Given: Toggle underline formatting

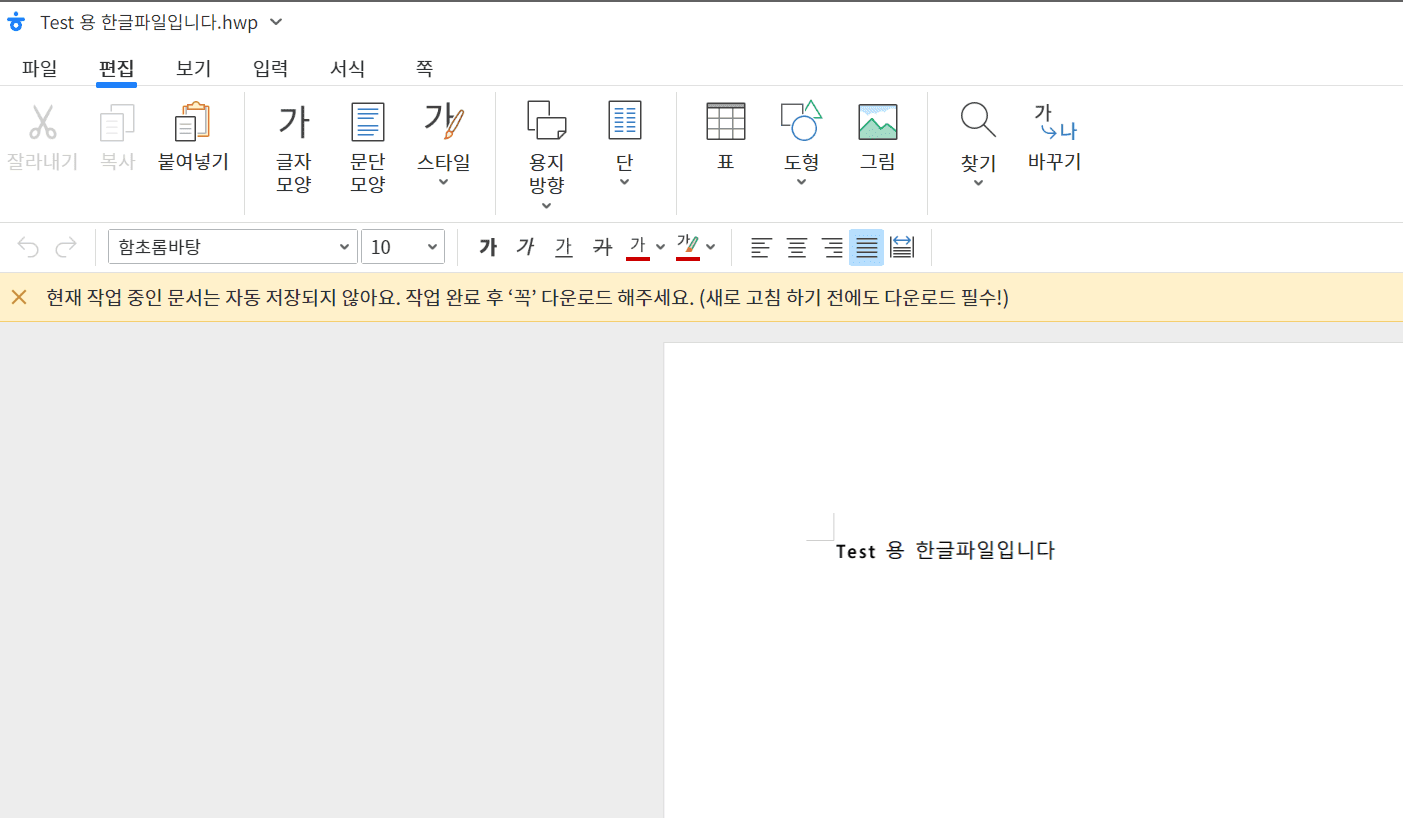Looking at the screenshot, I should click(563, 246).
